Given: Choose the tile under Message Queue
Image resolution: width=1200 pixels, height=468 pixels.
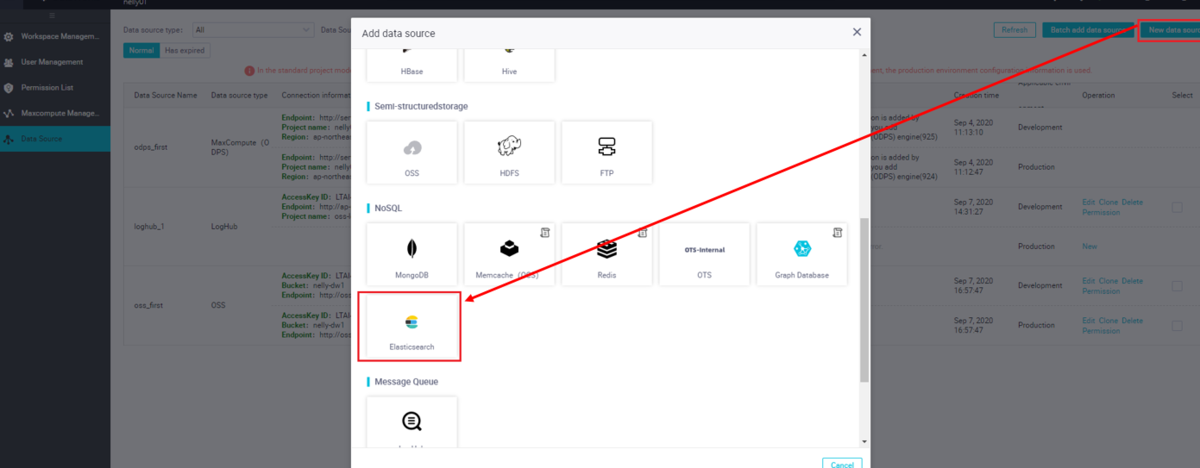Looking at the screenshot, I should tap(412, 424).
